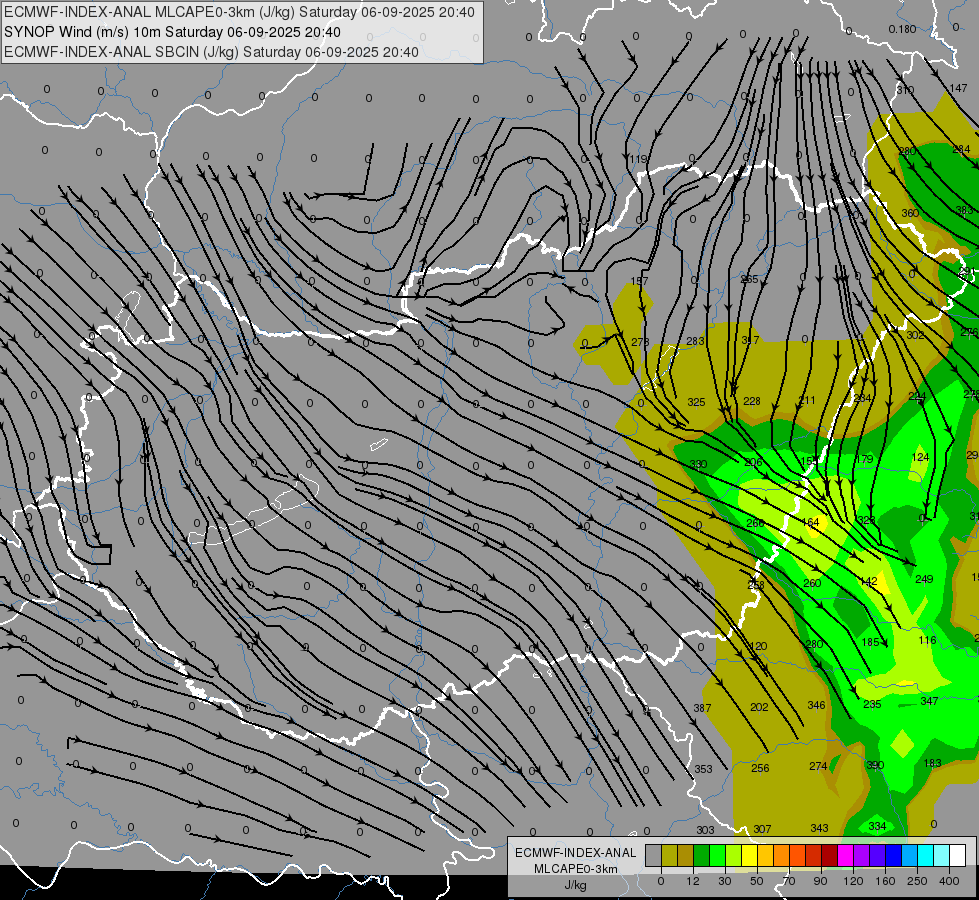Screen dimensions: 979x900
Task: Select the dark green legend swatch
Action: [702, 855]
